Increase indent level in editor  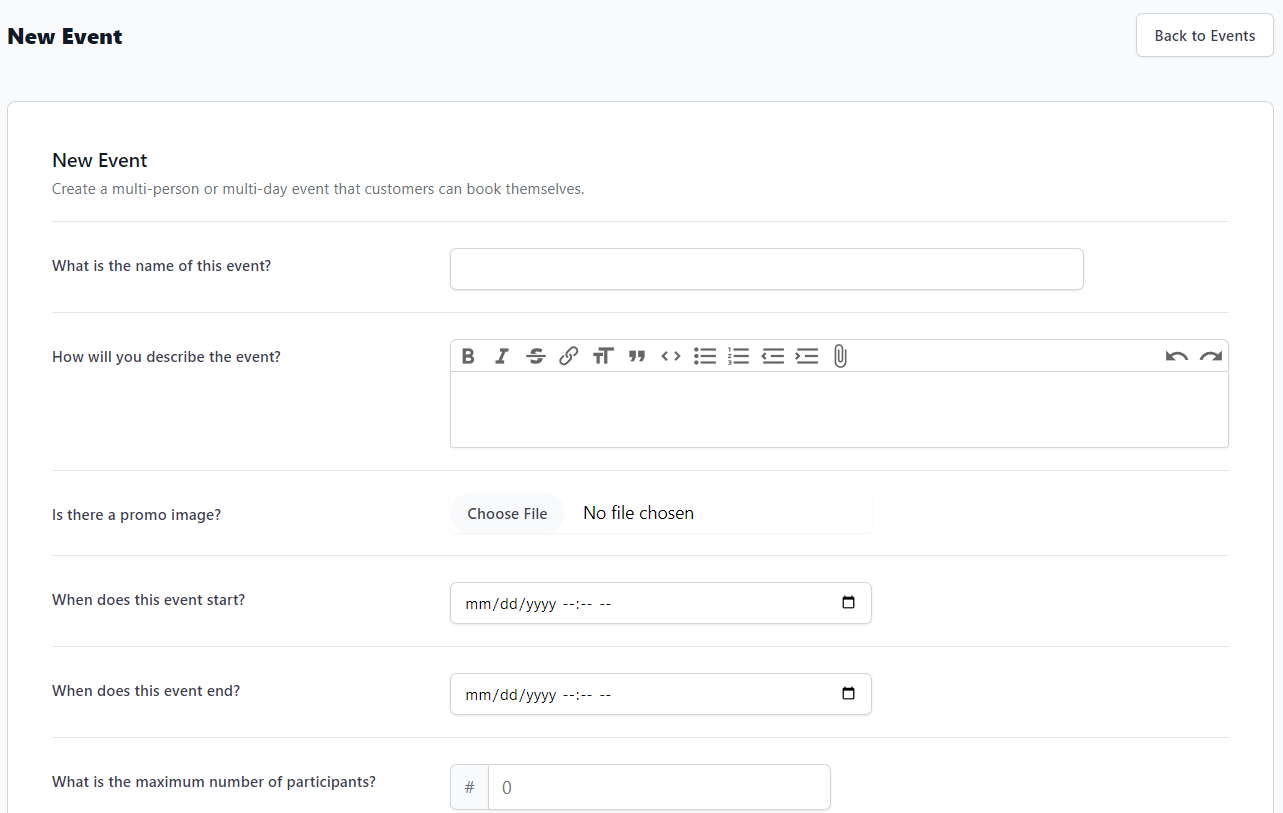[807, 356]
